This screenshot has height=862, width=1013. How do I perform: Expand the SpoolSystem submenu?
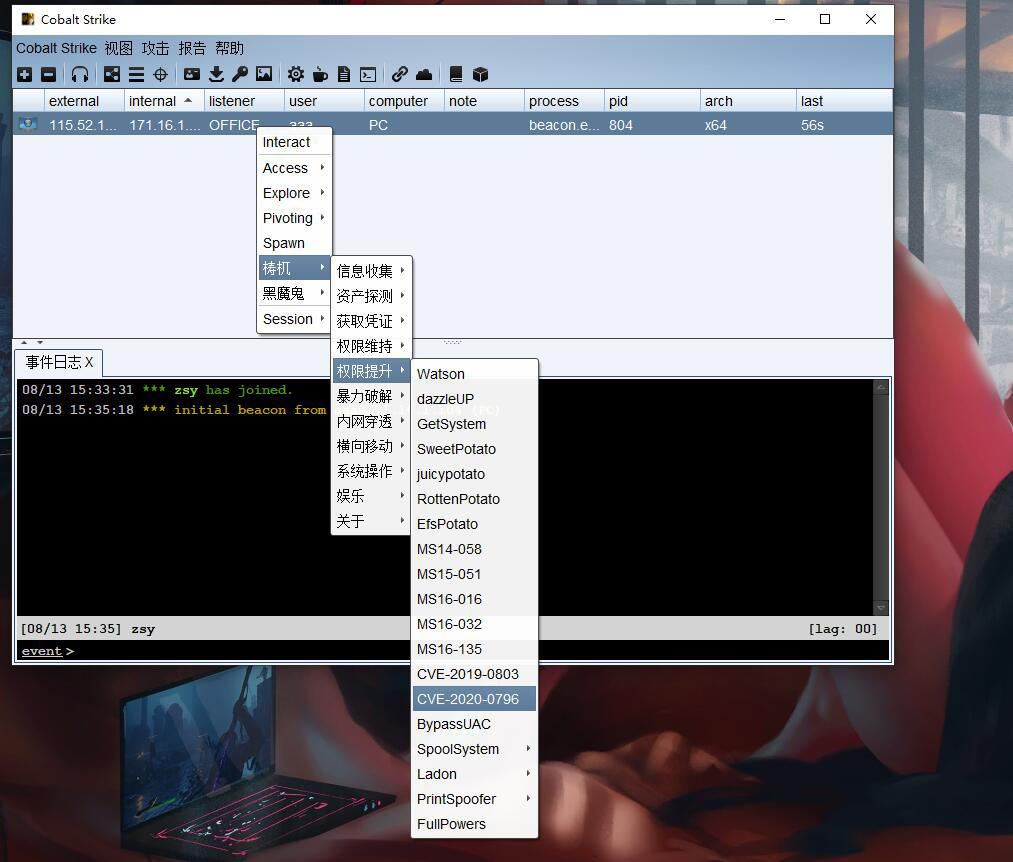coord(474,750)
